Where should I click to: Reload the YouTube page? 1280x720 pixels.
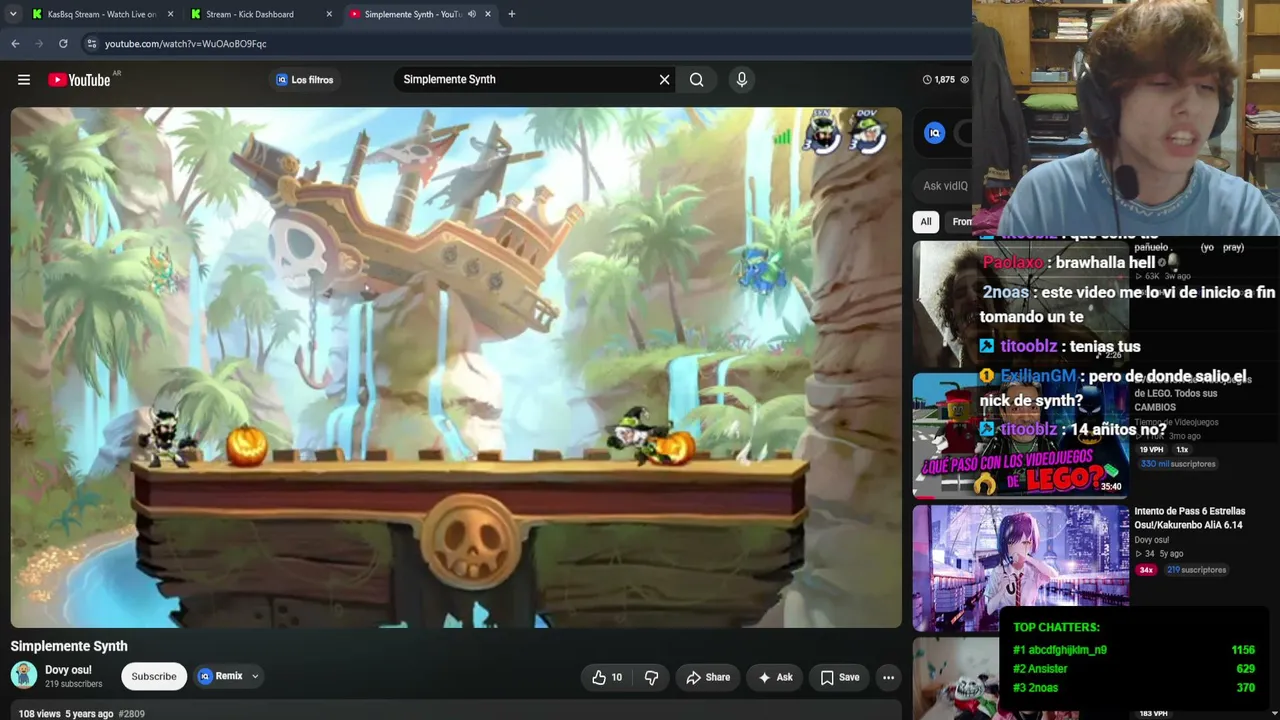pos(63,44)
